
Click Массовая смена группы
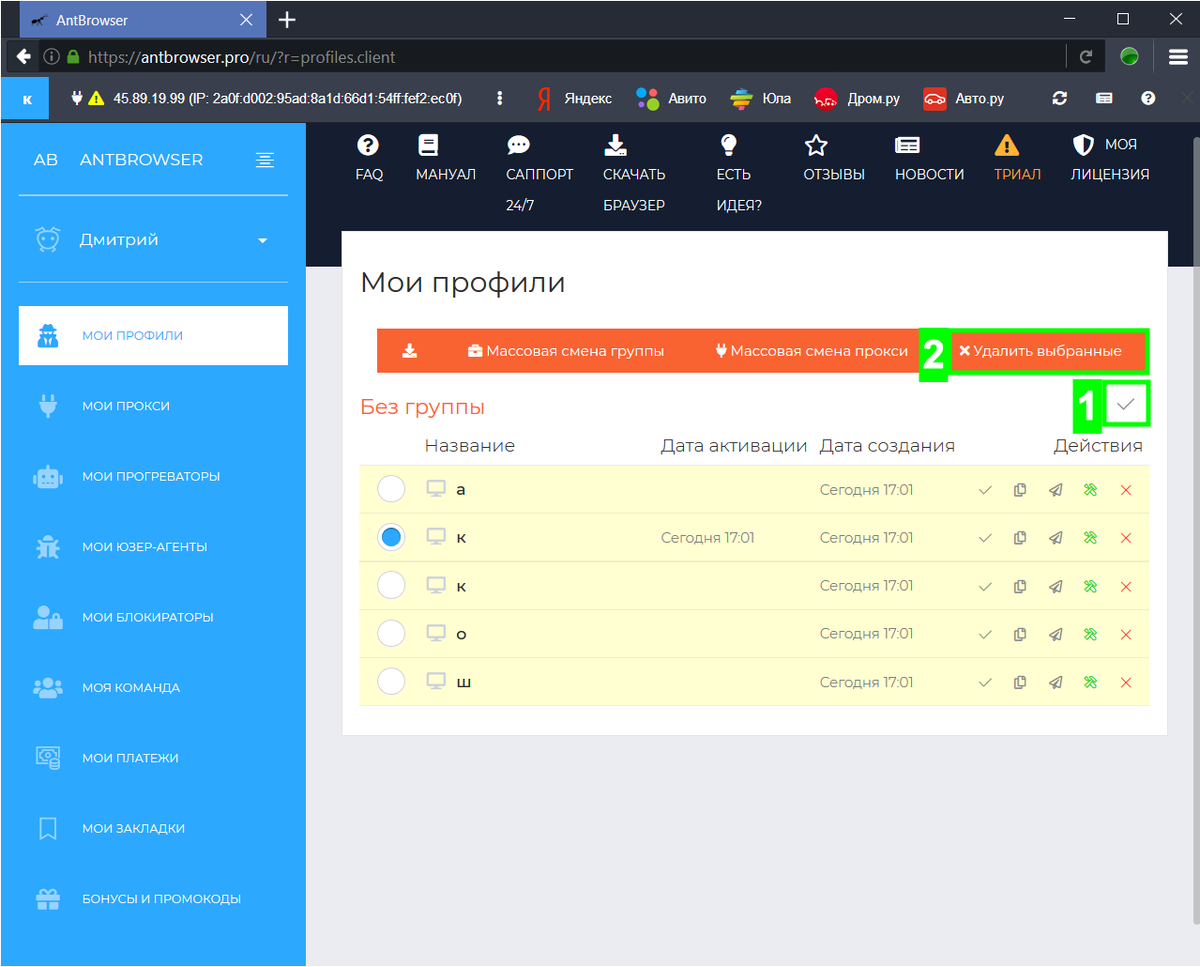pyautogui.click(x=566, y=351)
